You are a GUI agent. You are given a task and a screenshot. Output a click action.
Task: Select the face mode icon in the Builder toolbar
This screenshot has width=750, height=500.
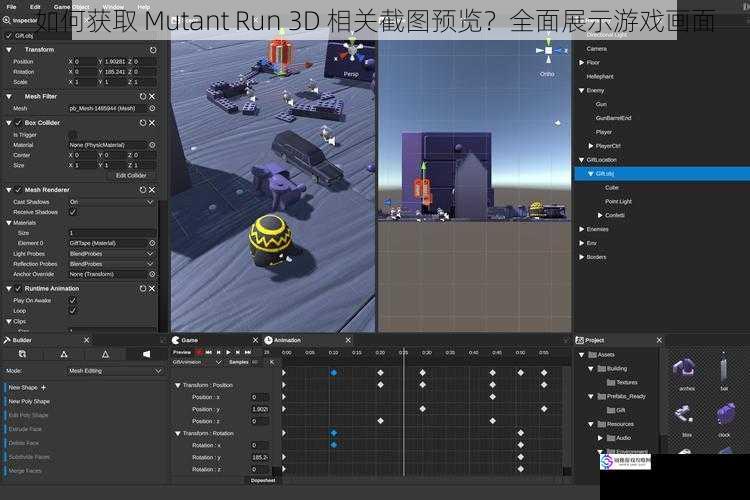[146, 354]
